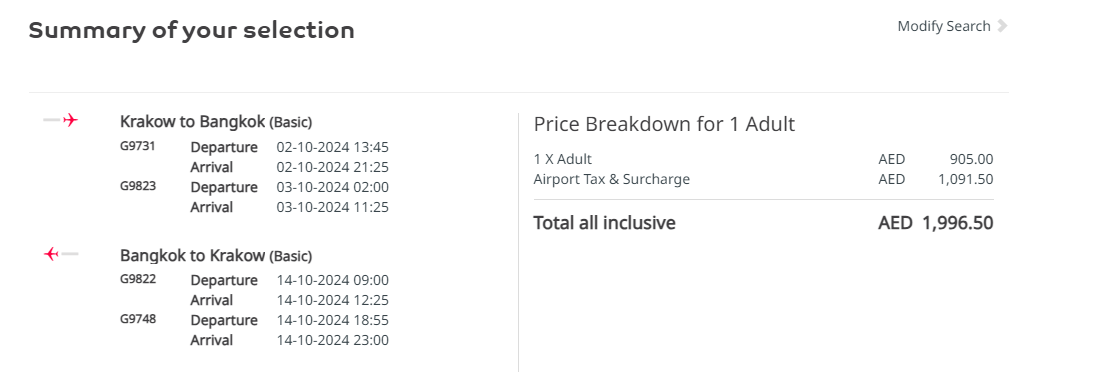Click departure time 02-10-2024 13:45

pyautogui.click(x=332, y=147)
